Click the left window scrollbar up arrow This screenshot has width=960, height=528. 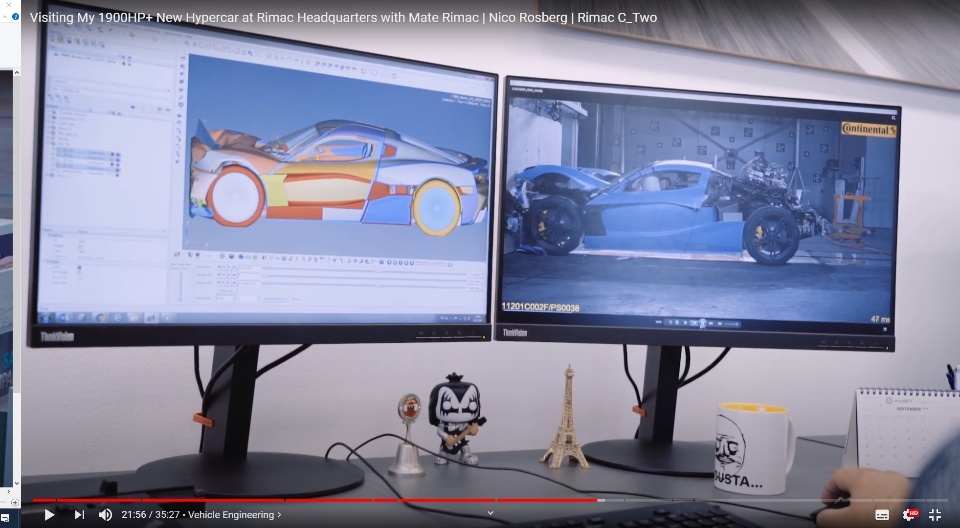coord(17,72)
